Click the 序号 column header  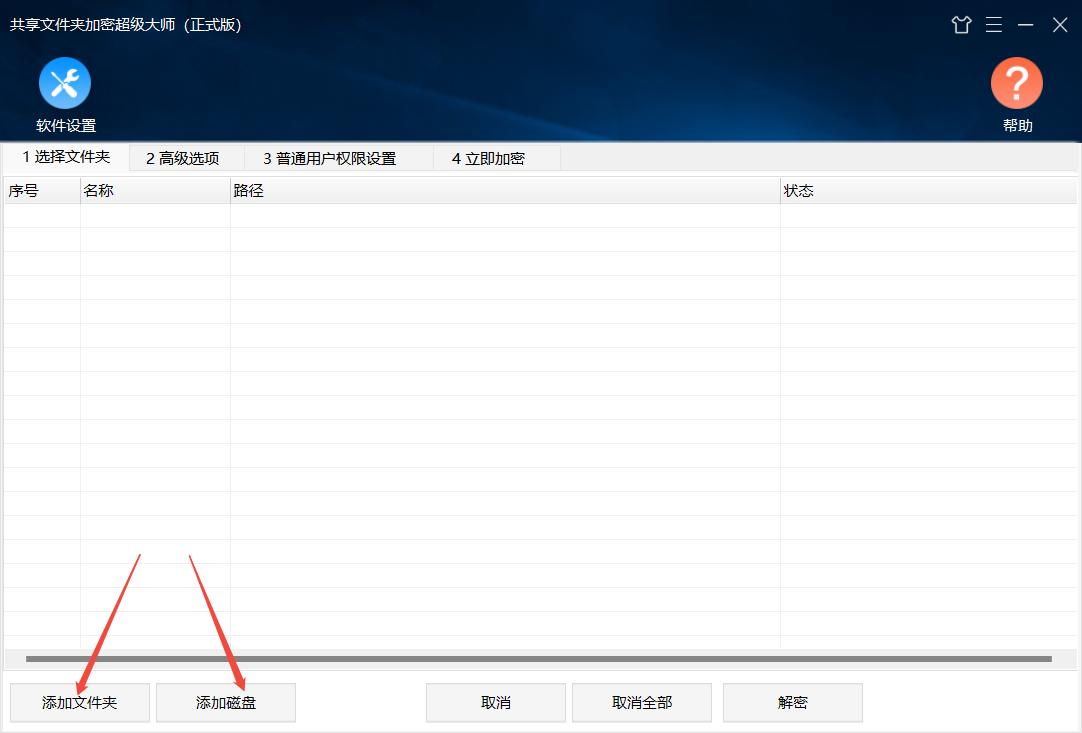(x=42, y=190)
